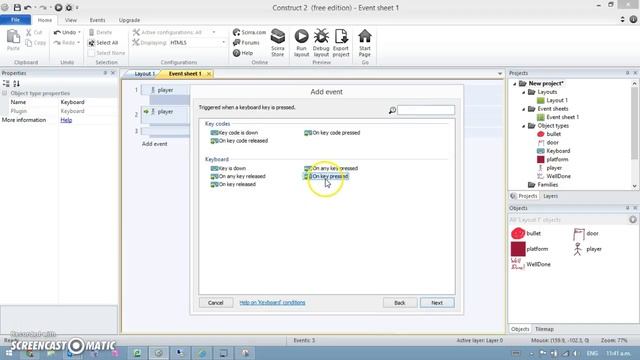Screen dimensions: 640x360
Task: Collapse the Object types folder
Action: 524,126
